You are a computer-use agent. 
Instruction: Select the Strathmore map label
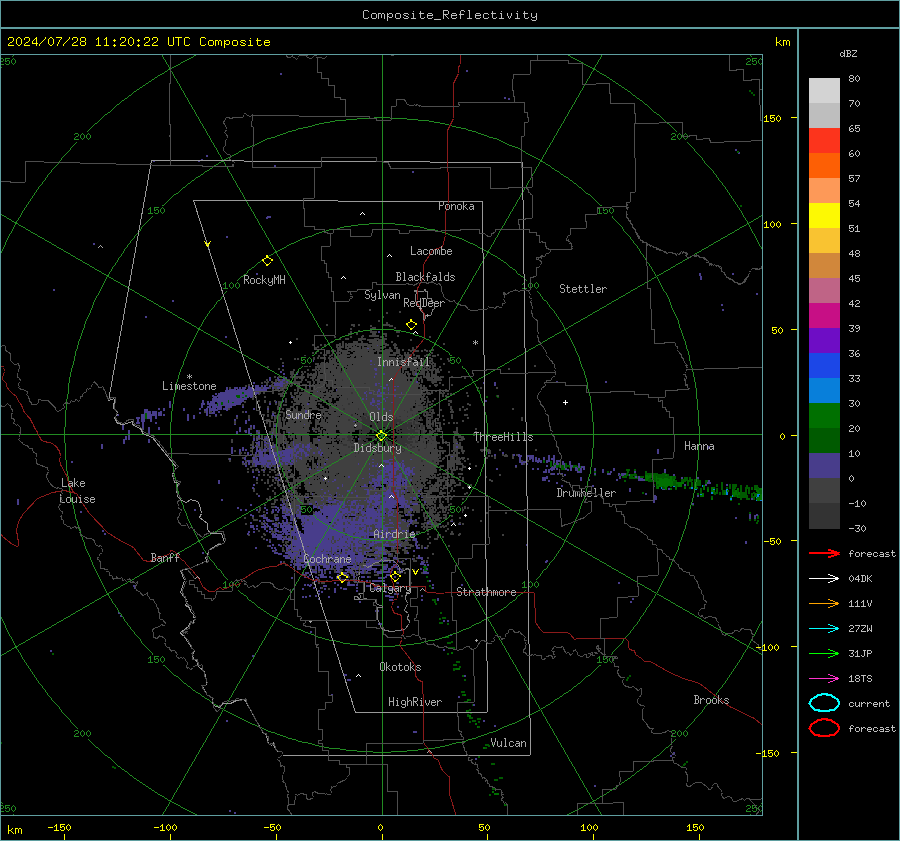pos(486,592)
